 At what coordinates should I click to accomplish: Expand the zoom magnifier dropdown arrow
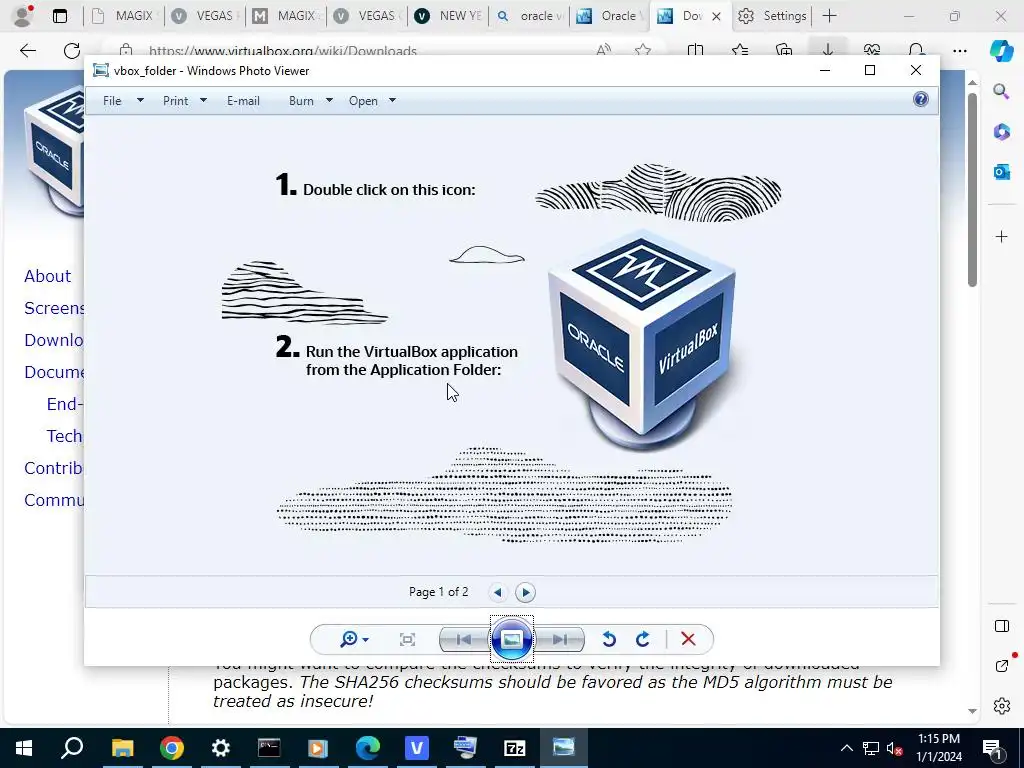pos(365,640)
